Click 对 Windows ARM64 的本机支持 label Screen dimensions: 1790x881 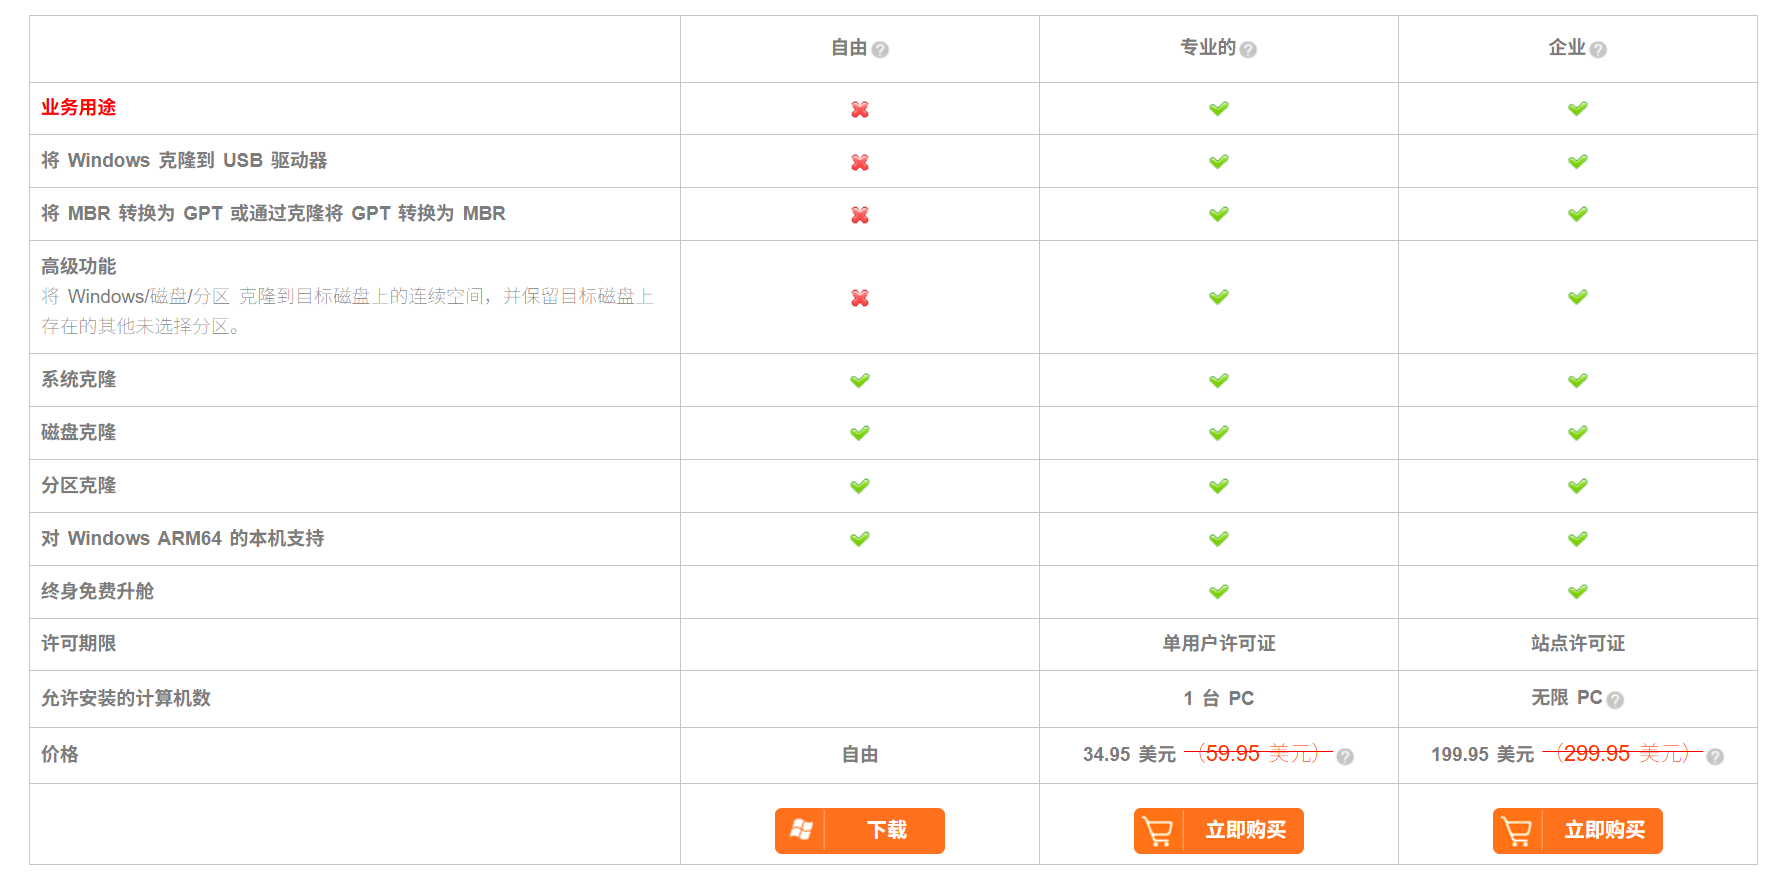click(182, 538)
